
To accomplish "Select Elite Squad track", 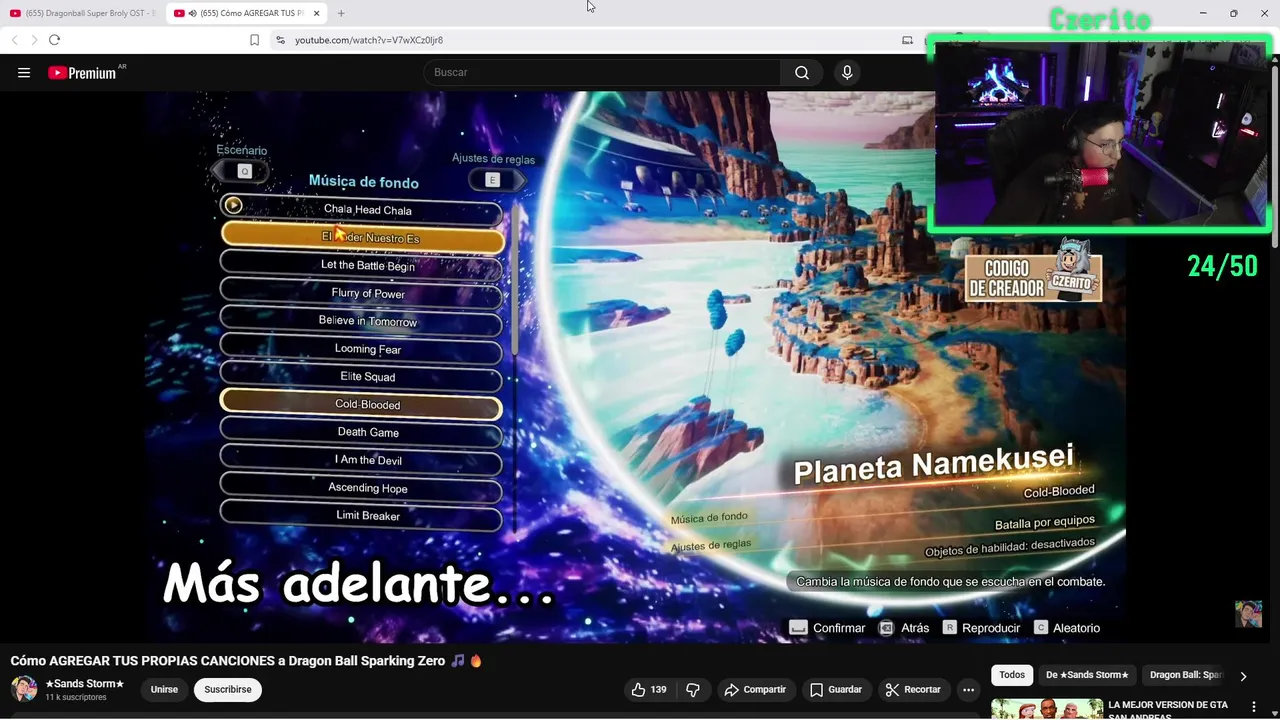I will 361,377.
